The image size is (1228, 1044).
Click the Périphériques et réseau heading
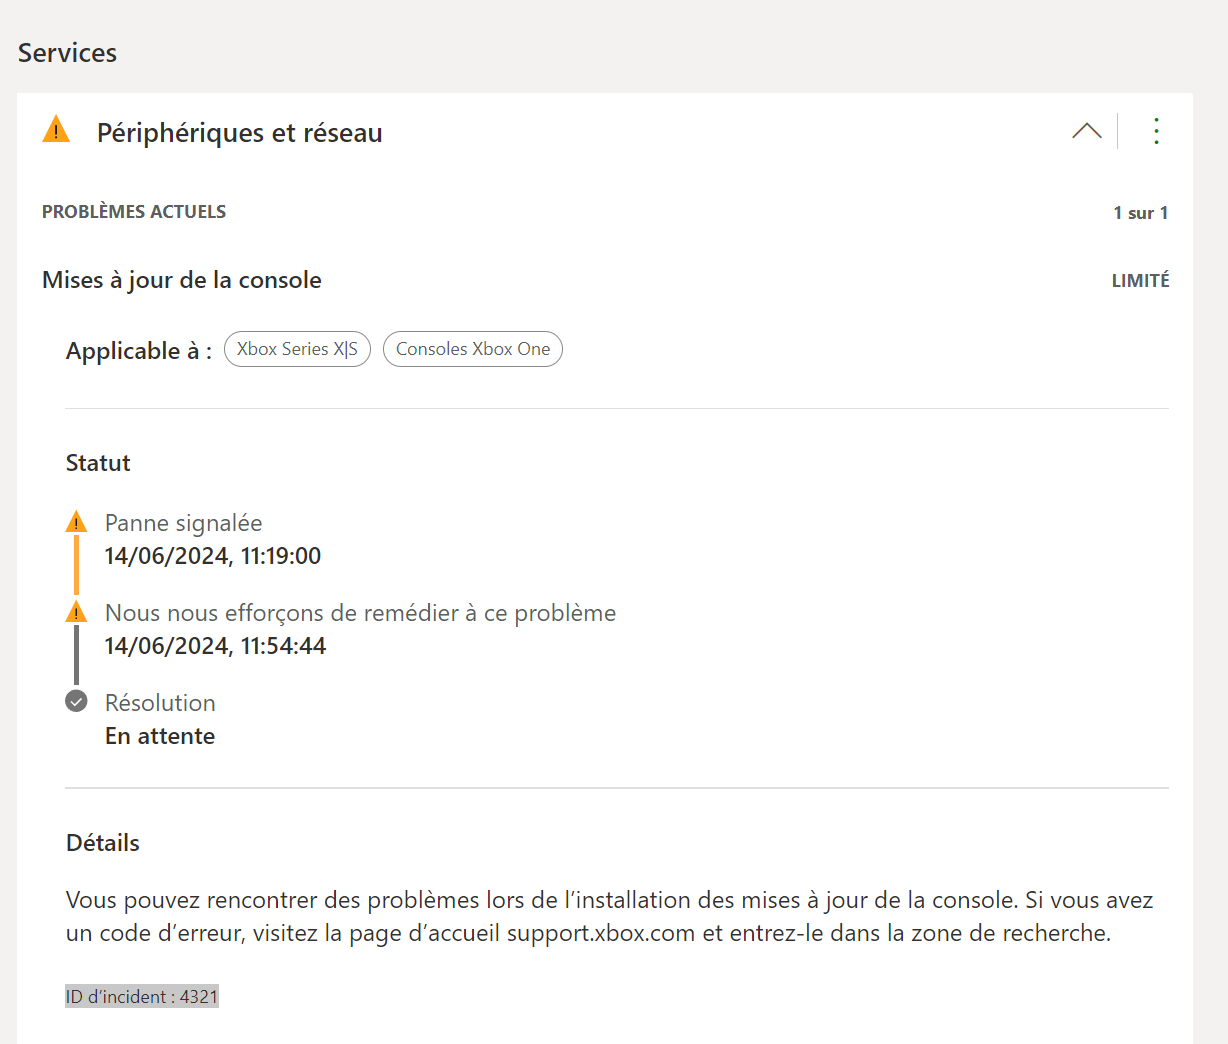(239, 133)
